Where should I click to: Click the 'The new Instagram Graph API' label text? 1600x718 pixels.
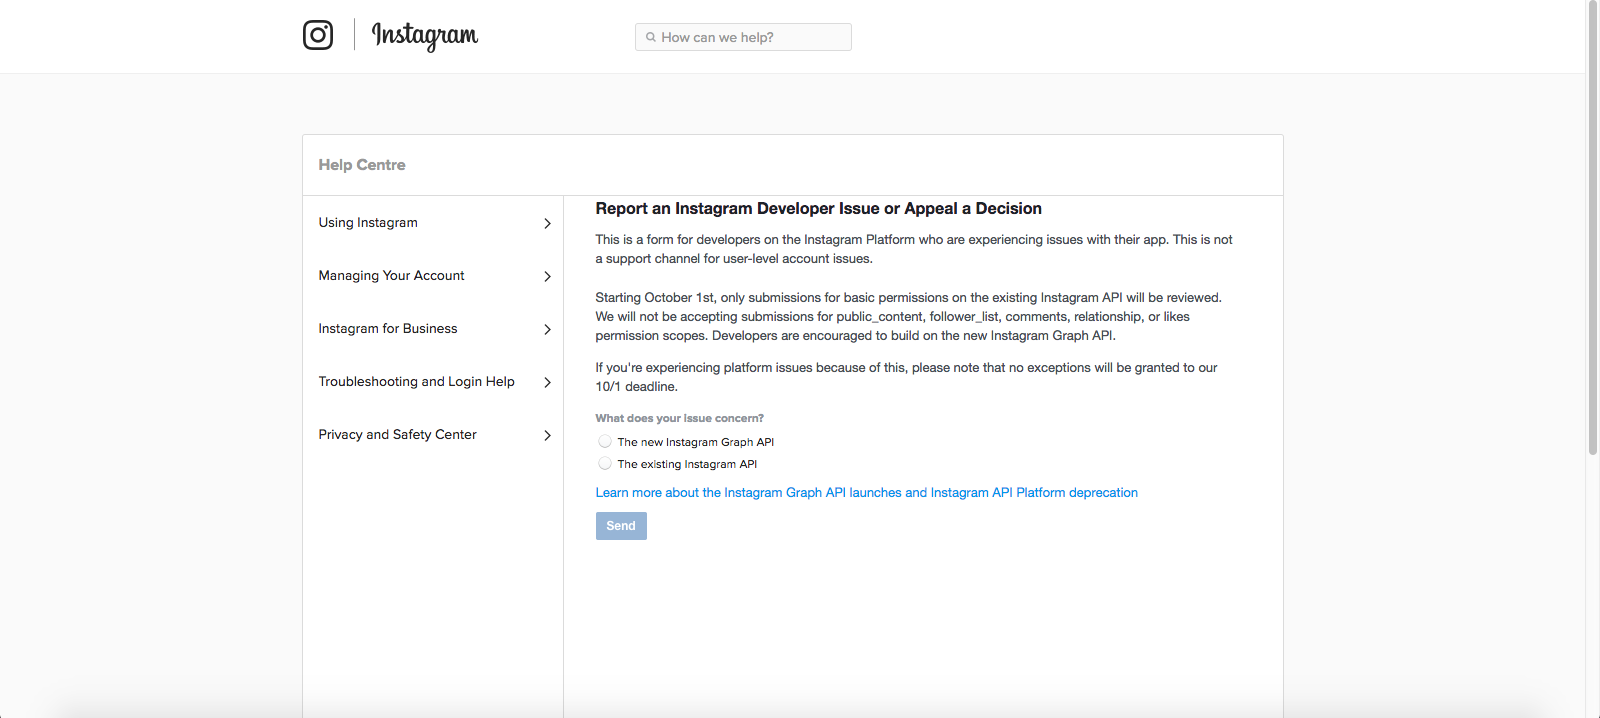click(696, 442)
